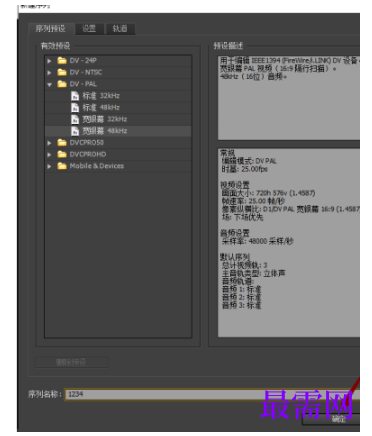Click the 音频 1: 标准 line

(241, 289)
